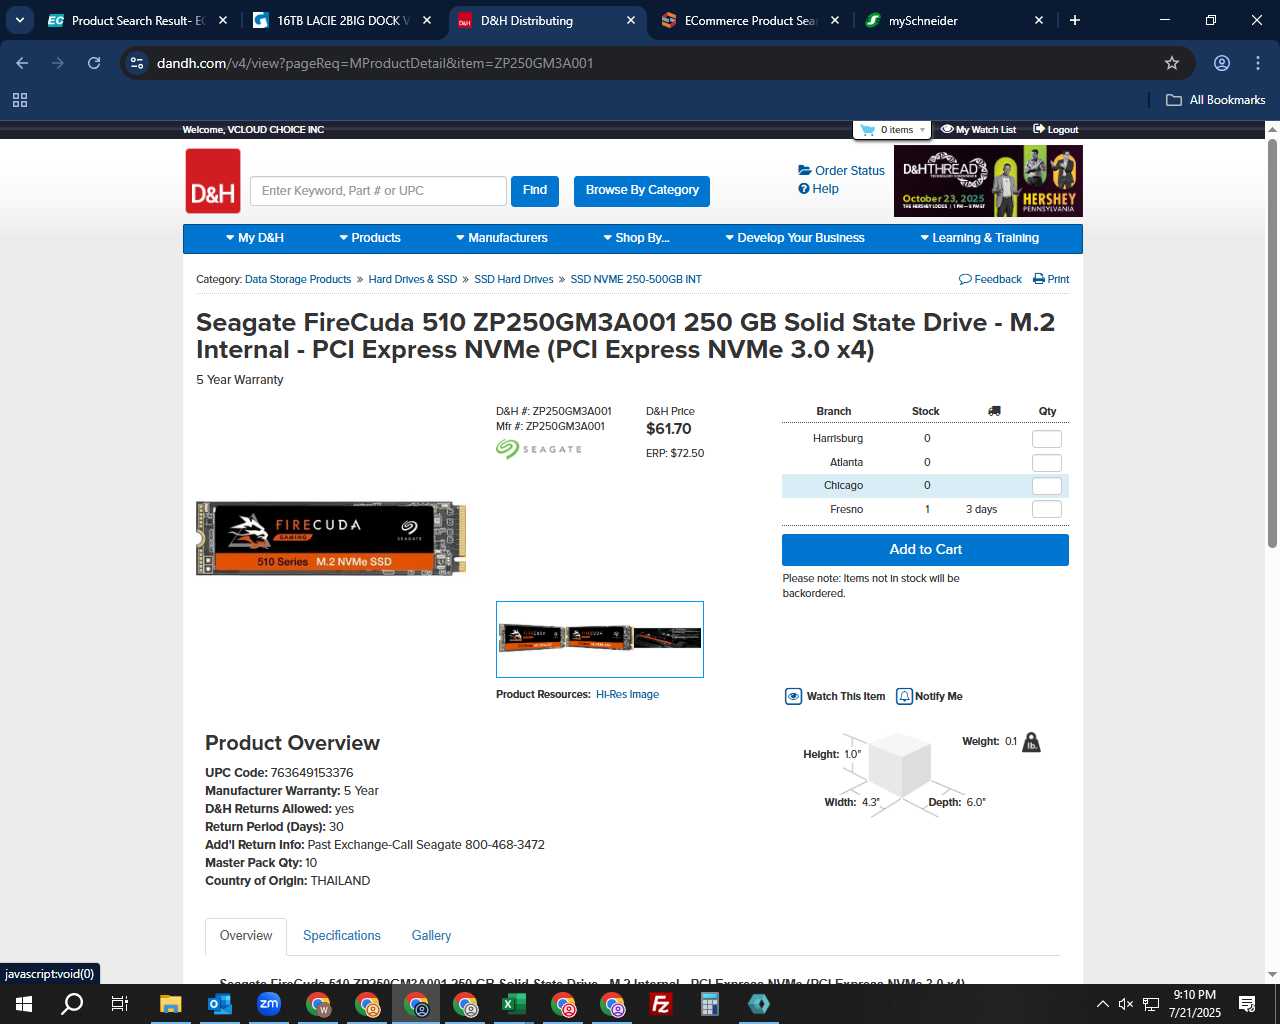Click Harrisburg quantity field

tap(1046, 439)
